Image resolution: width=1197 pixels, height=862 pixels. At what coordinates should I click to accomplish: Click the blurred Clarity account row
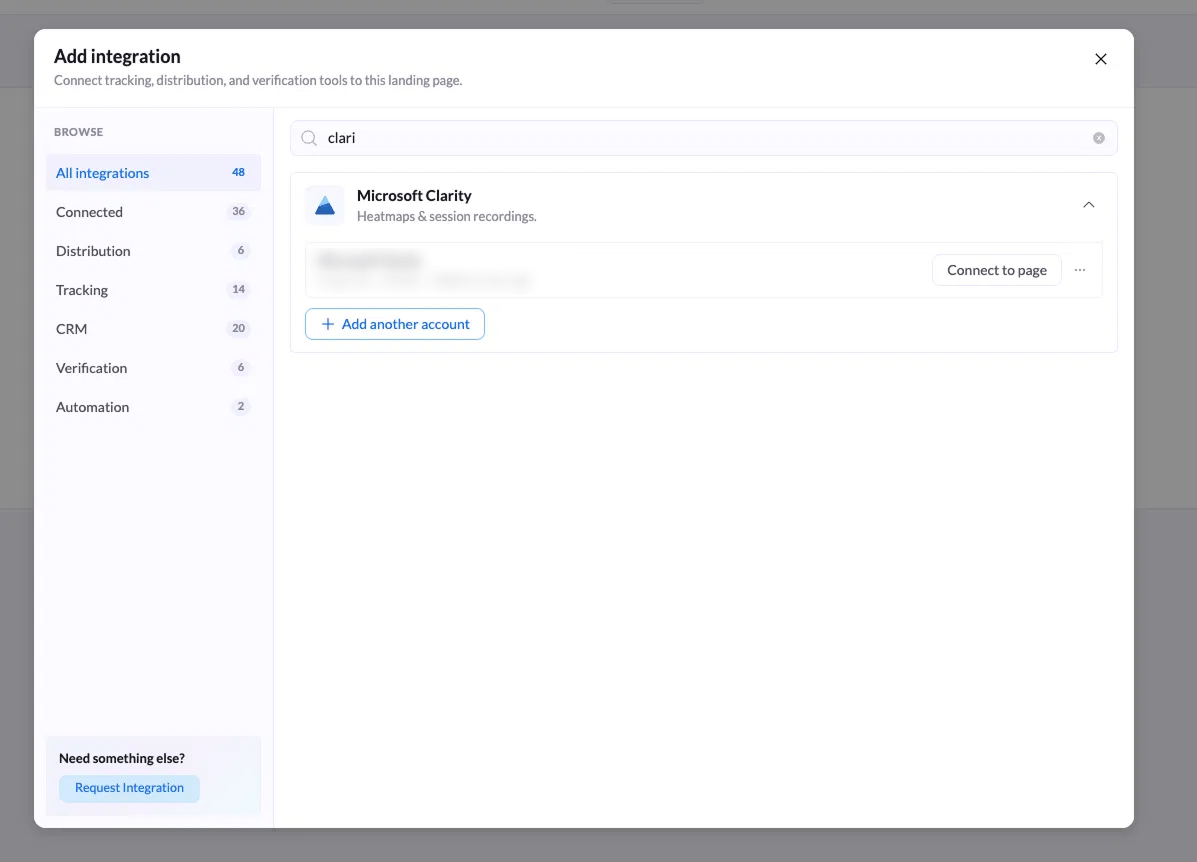click(x=704, y=270)
